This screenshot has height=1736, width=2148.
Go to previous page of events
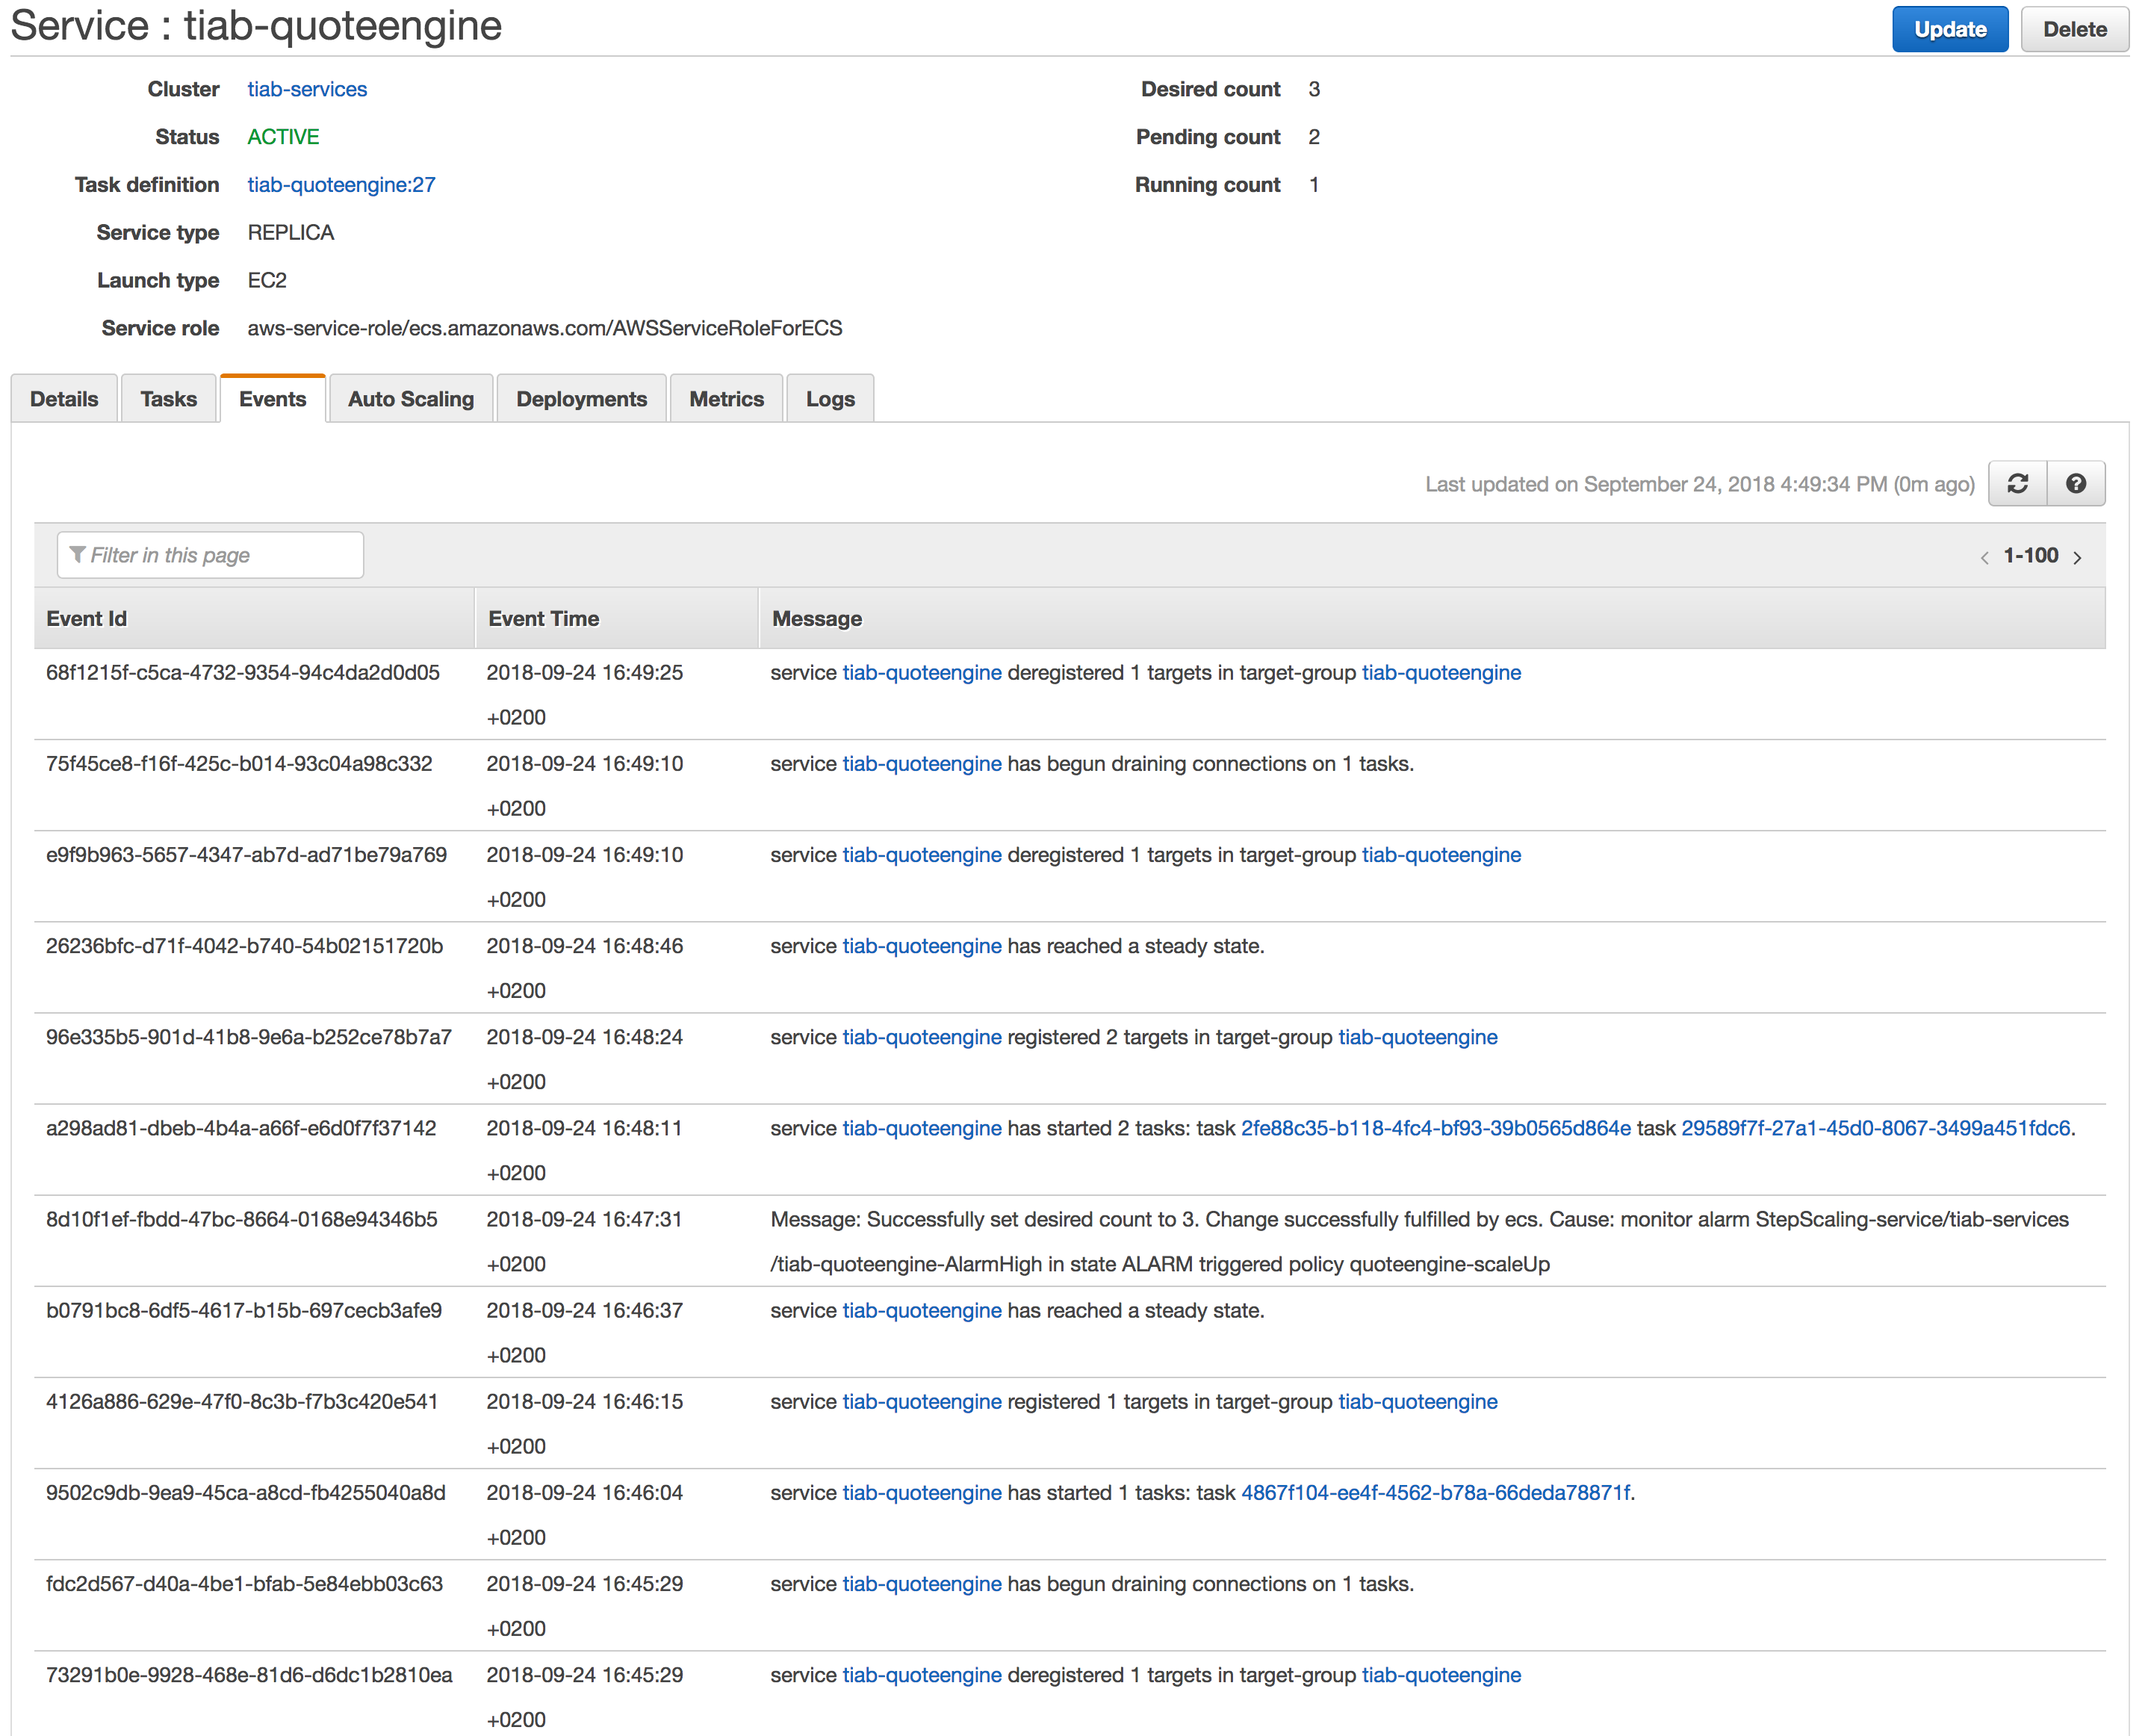coord(1984,557)
